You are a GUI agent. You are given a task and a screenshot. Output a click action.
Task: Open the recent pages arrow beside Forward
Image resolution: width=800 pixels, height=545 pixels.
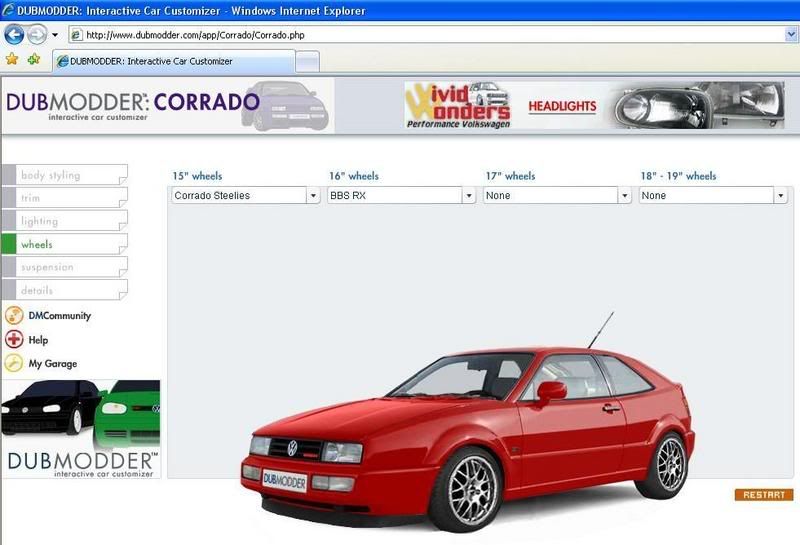coord(55,35)
